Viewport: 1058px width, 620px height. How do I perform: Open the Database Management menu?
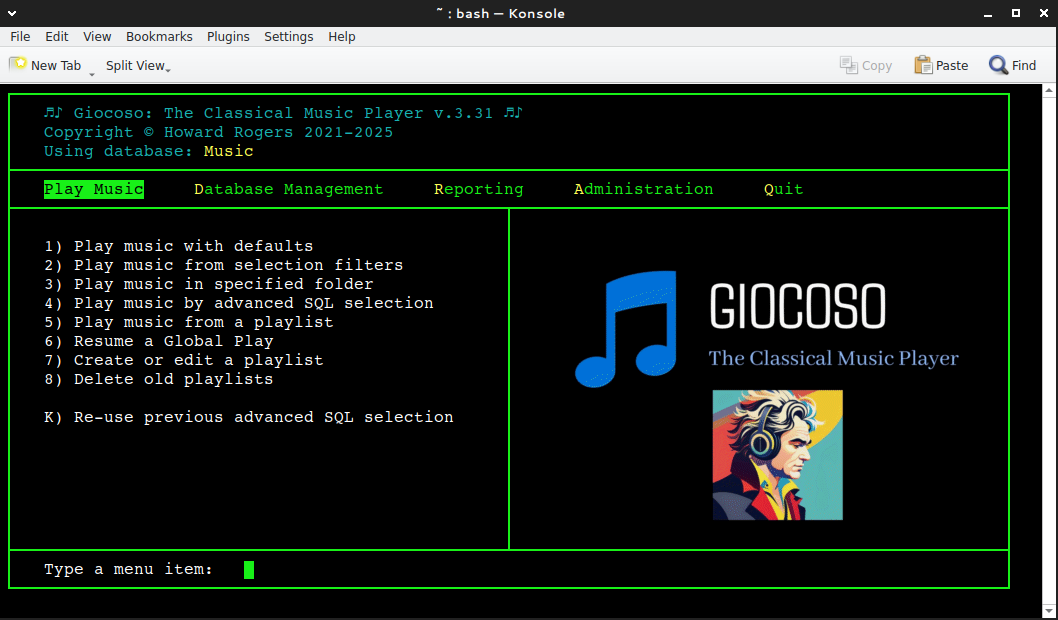288,188
